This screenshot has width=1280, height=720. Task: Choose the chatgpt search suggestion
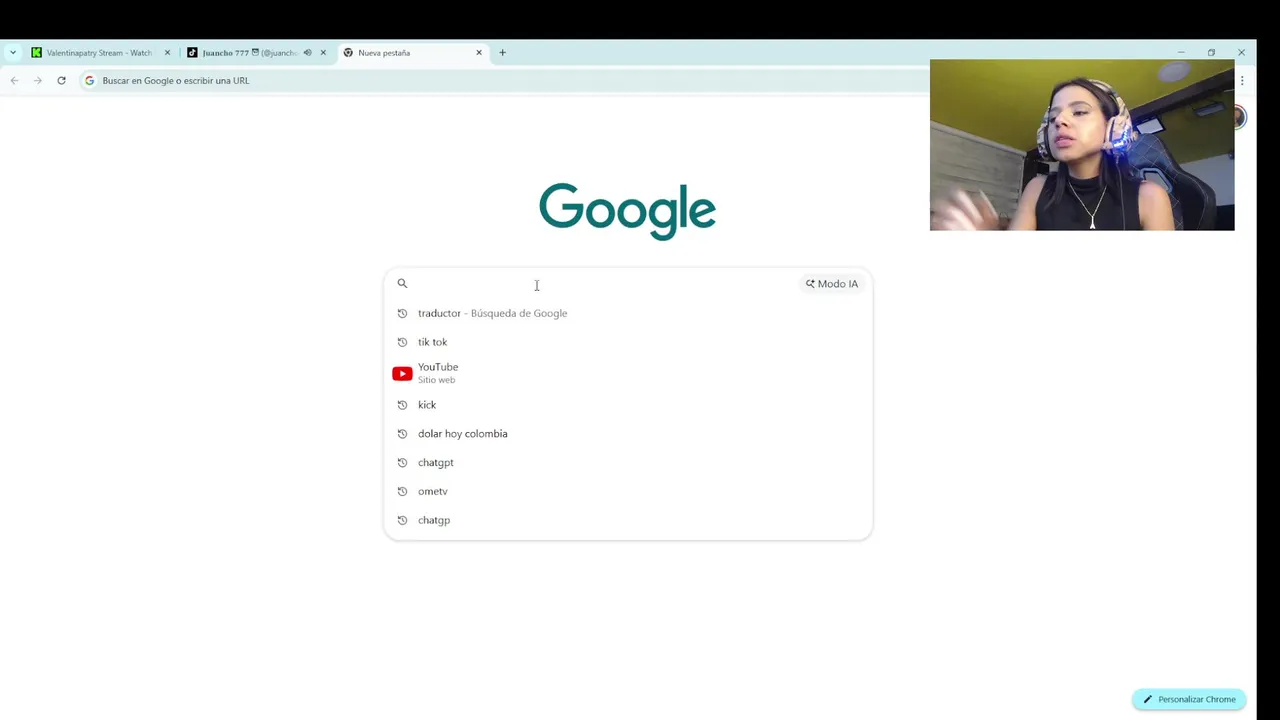[628, 463]
